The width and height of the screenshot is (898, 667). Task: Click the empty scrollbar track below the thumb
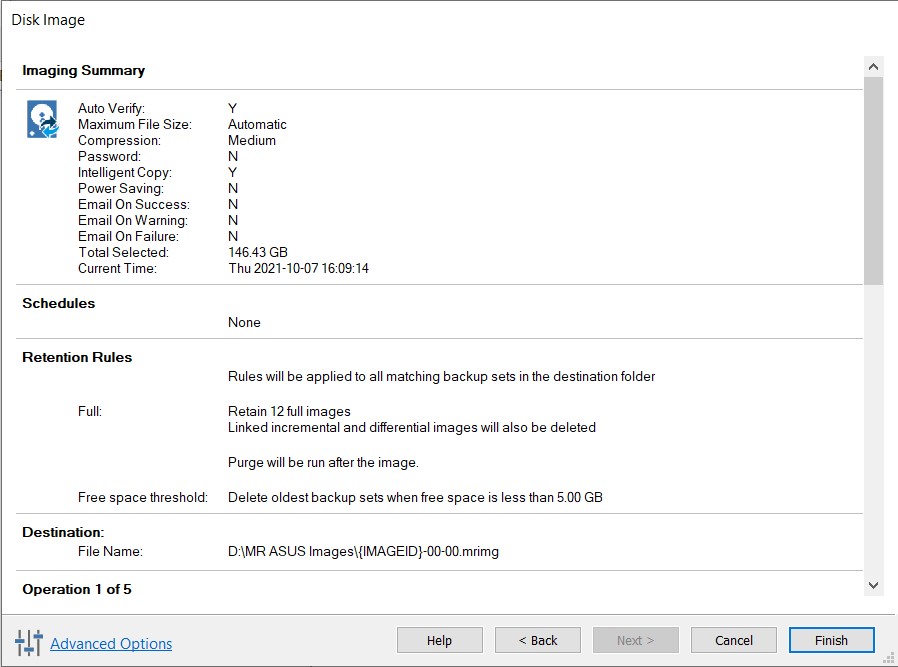(873, 430)
